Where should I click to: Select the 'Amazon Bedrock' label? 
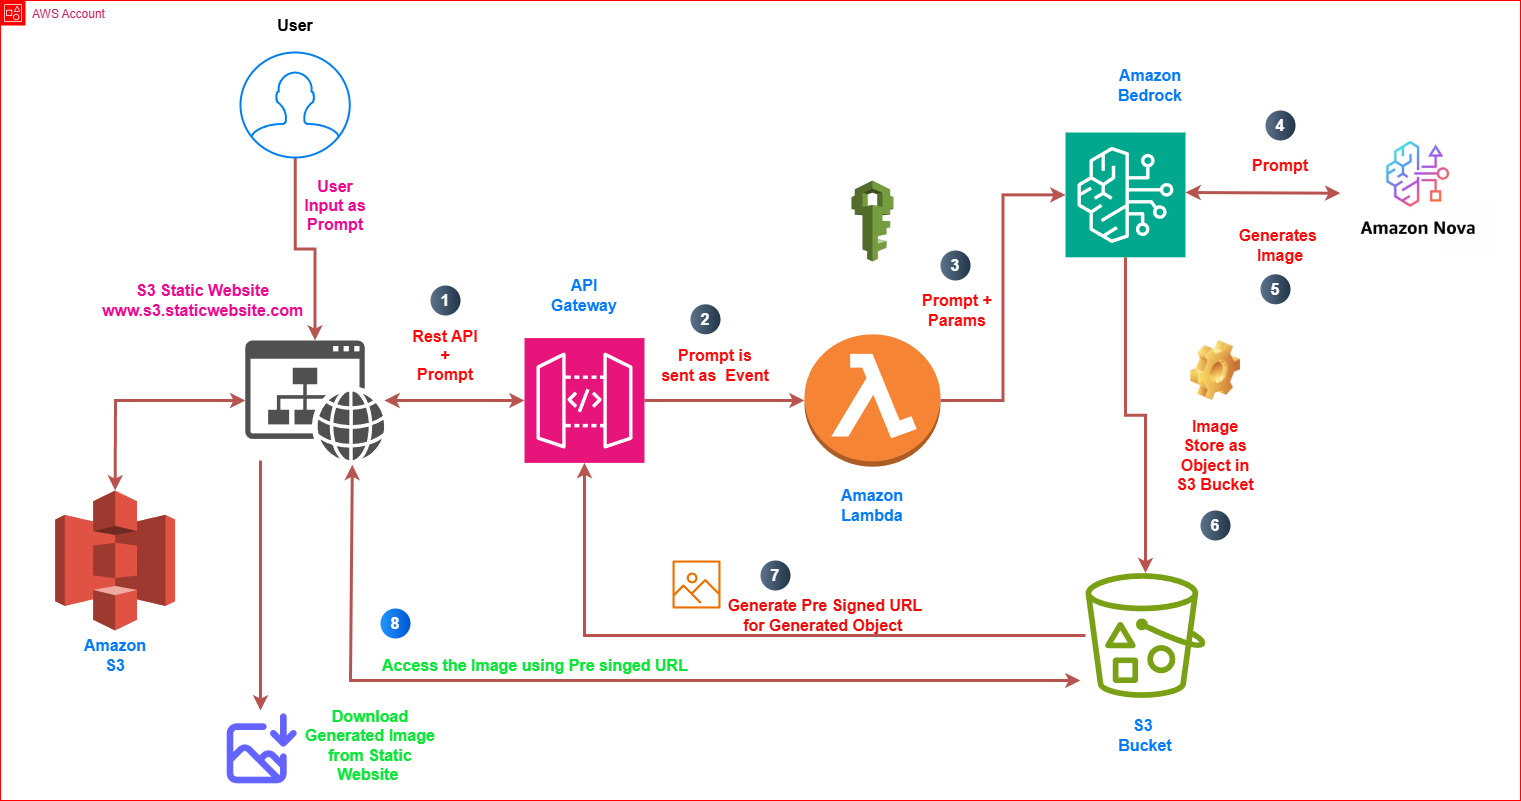[x=1150, y=85]
